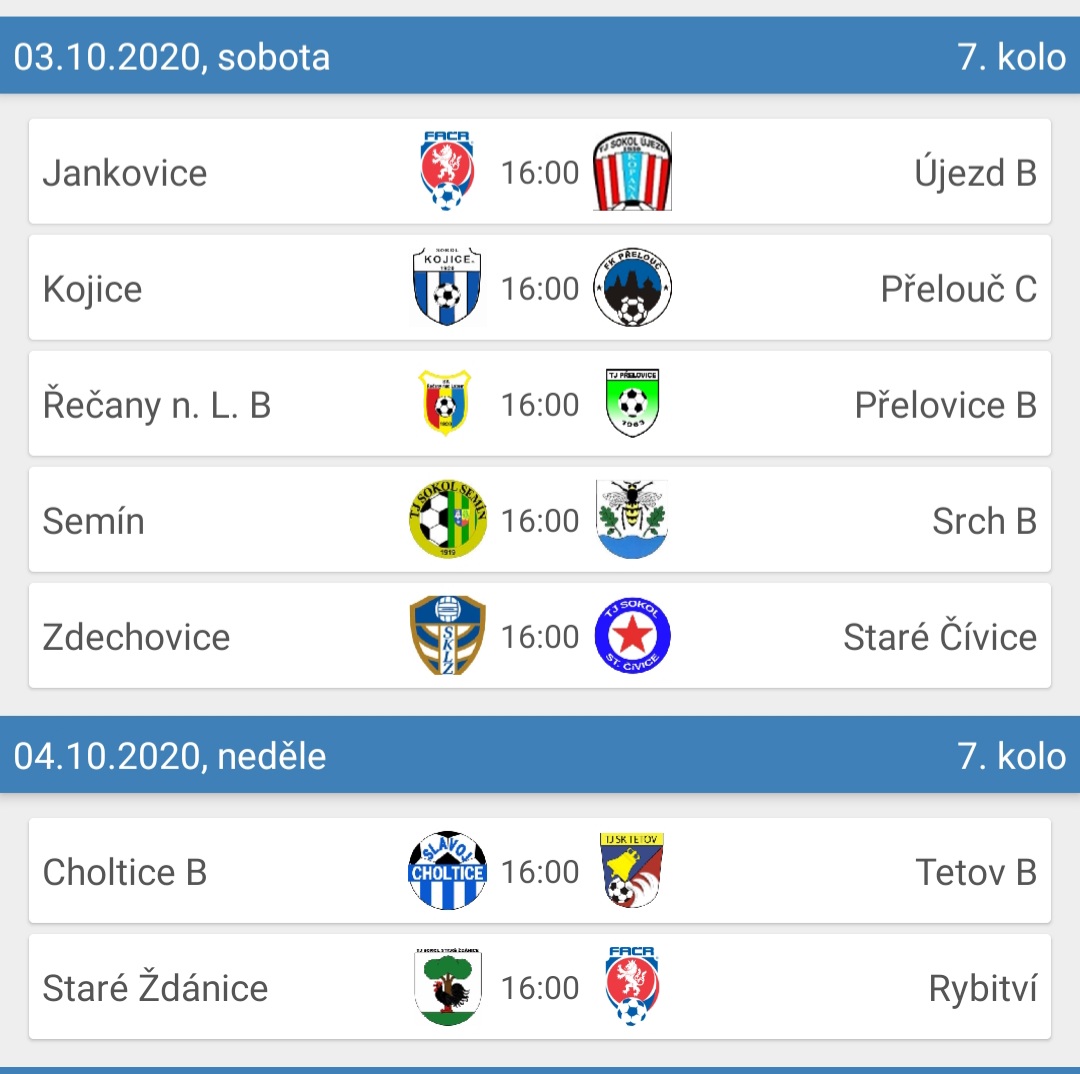The image size is (1080, 1074).
Task: Tap the Staré Čívice red star emblem
Action: [x=632, y=635]
